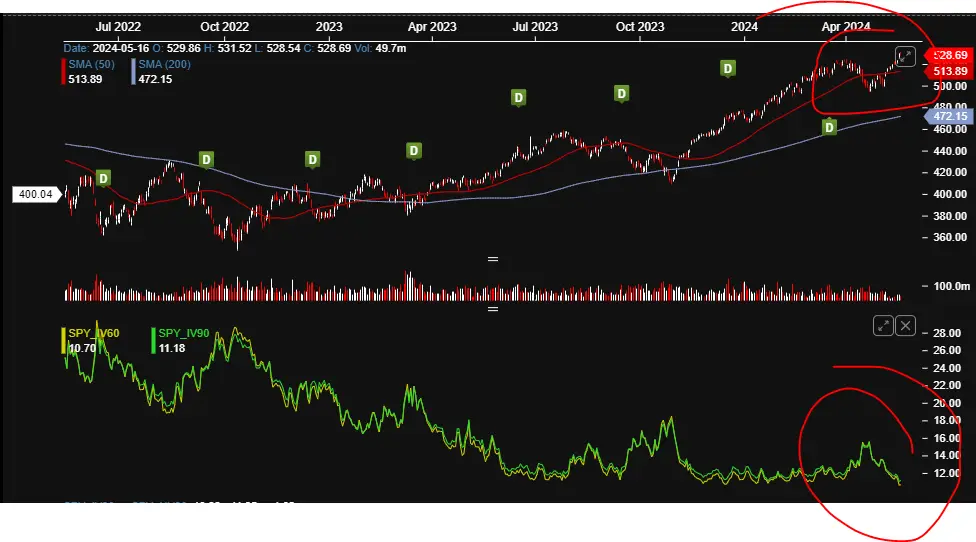Select the December 2022 dividend D marker
The width and height of the screenshot is (976, 542).
tap(312, 159)
